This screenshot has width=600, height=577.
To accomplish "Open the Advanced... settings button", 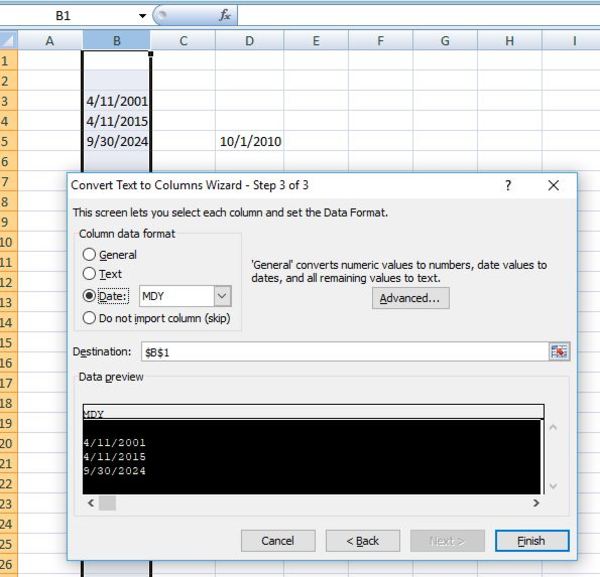I will tap(411, 298).
